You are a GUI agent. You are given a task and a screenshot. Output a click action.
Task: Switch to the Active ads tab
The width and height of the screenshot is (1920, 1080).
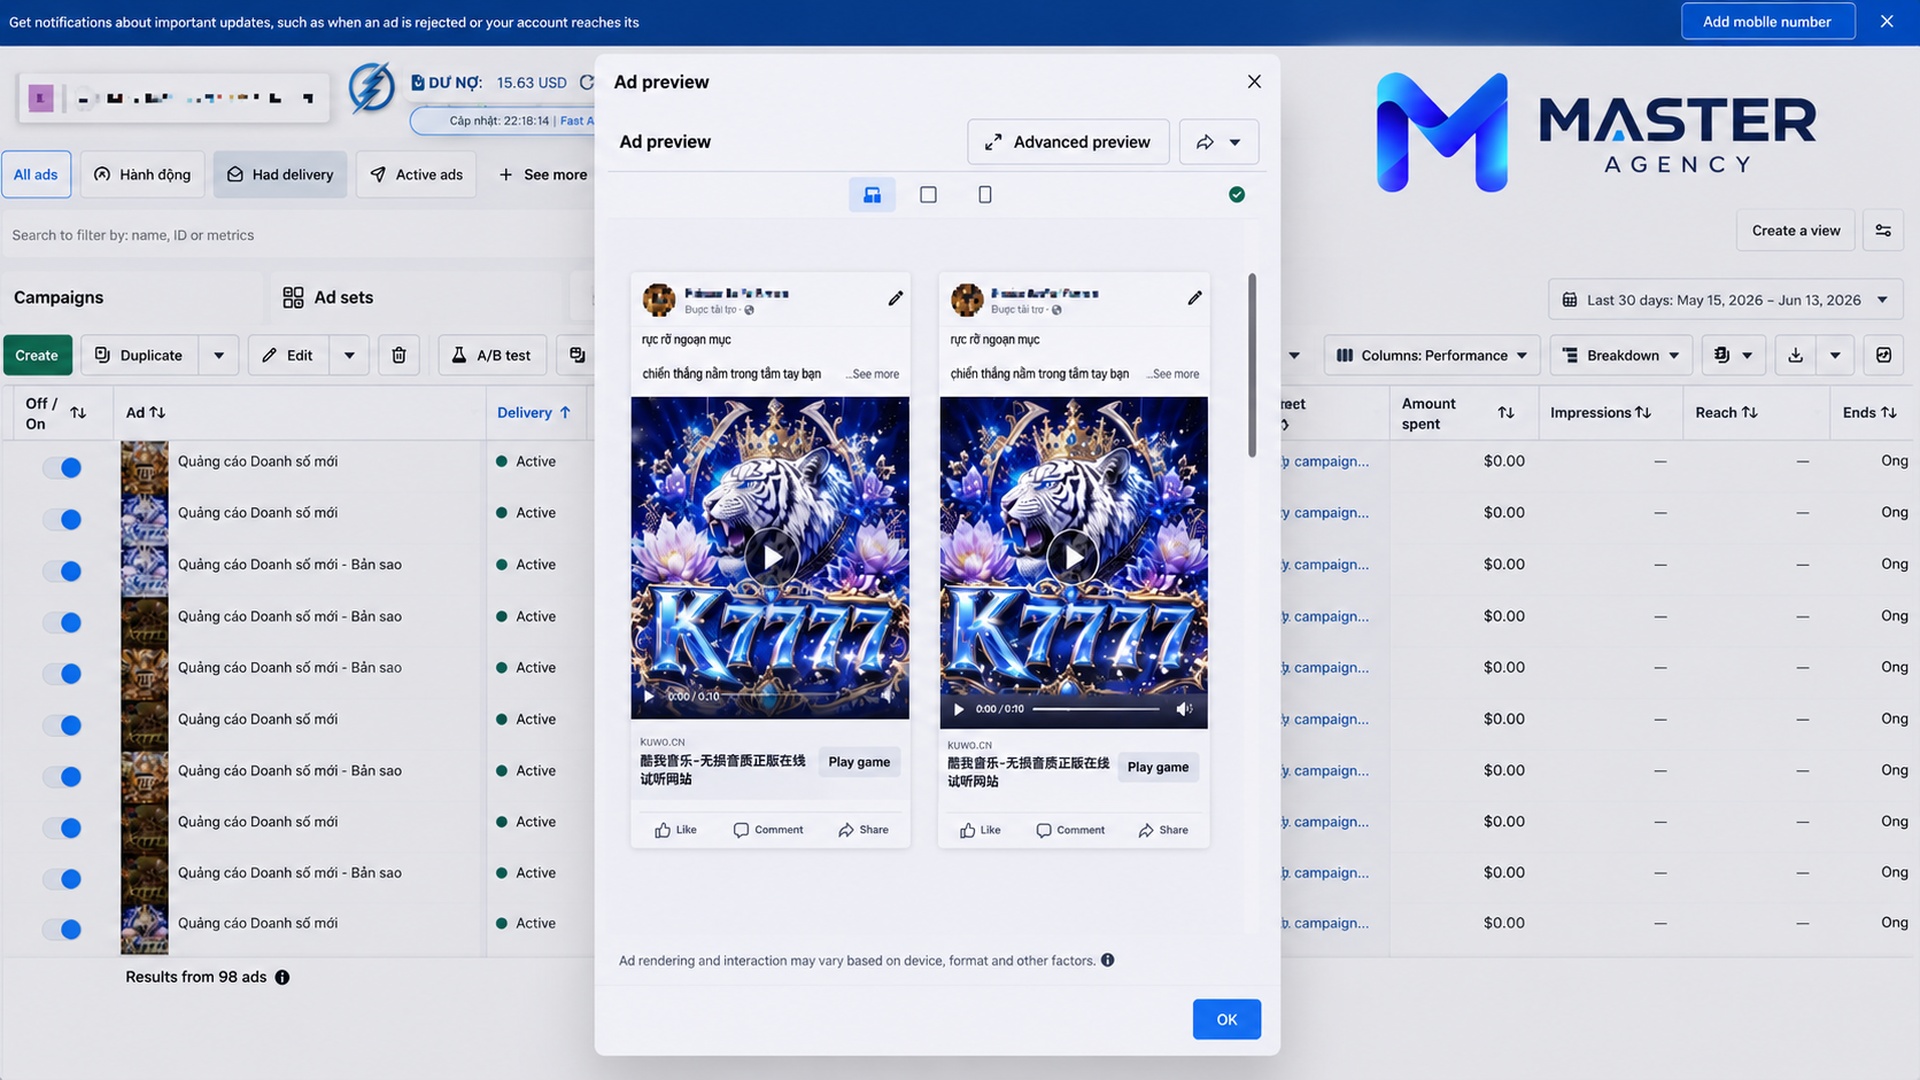coord(416,175)
